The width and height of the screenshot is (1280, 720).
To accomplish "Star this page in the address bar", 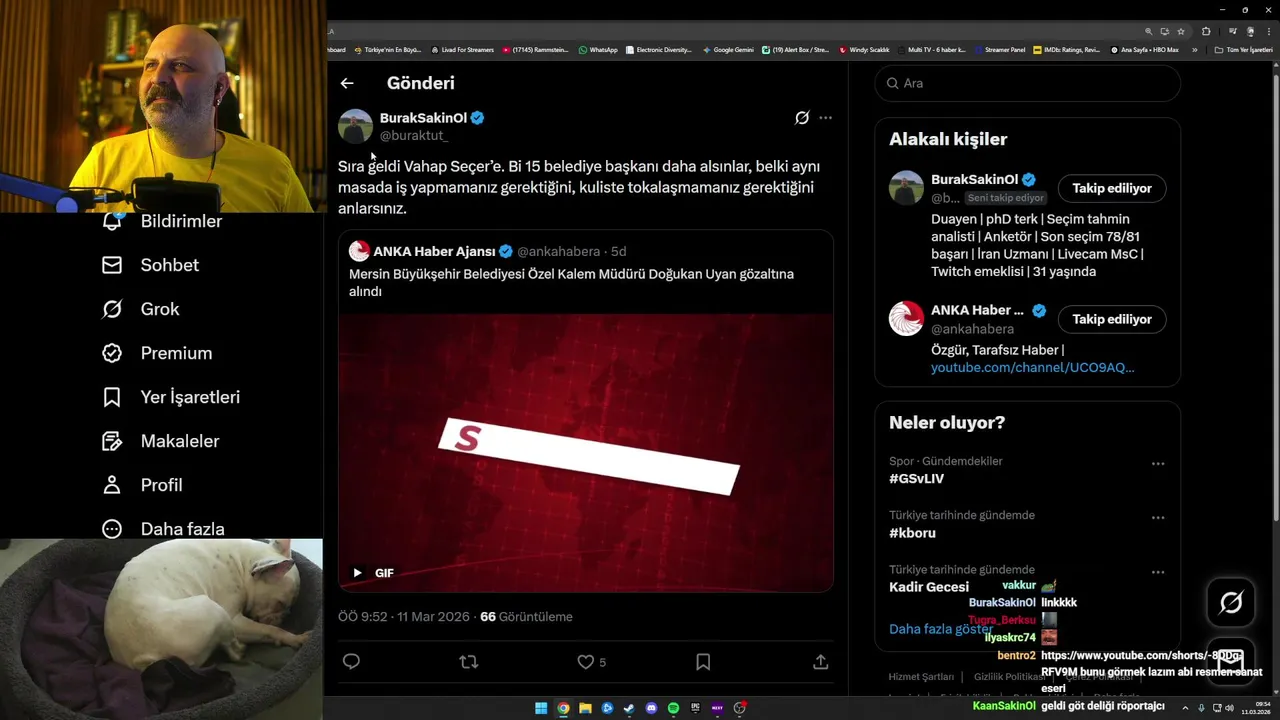I will coord(1181,31).
